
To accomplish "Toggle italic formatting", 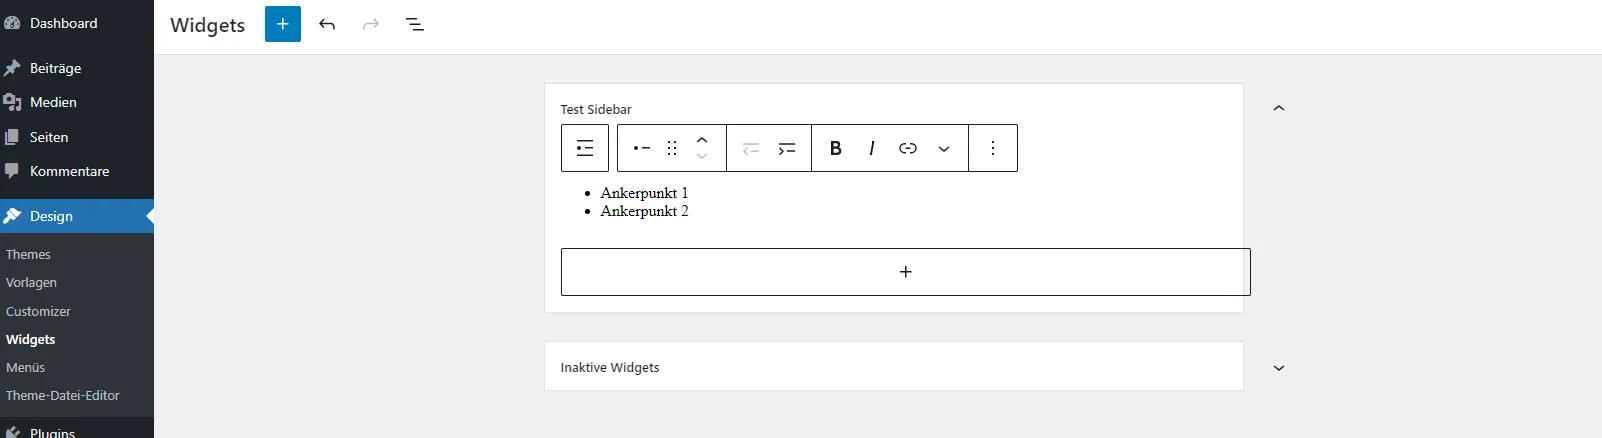I will 872,148.
